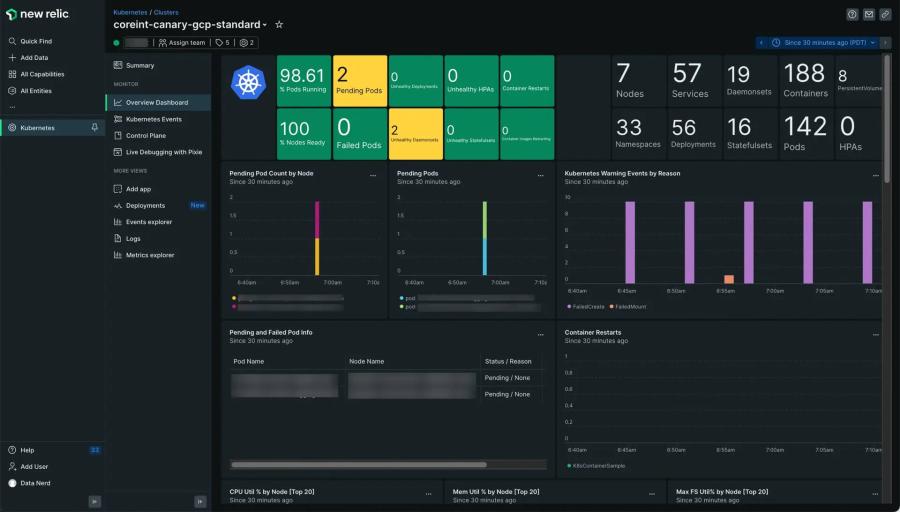The image size is (900, 512).
Task: Click the 7 Nodes tile
Action: tap(639, 81)
